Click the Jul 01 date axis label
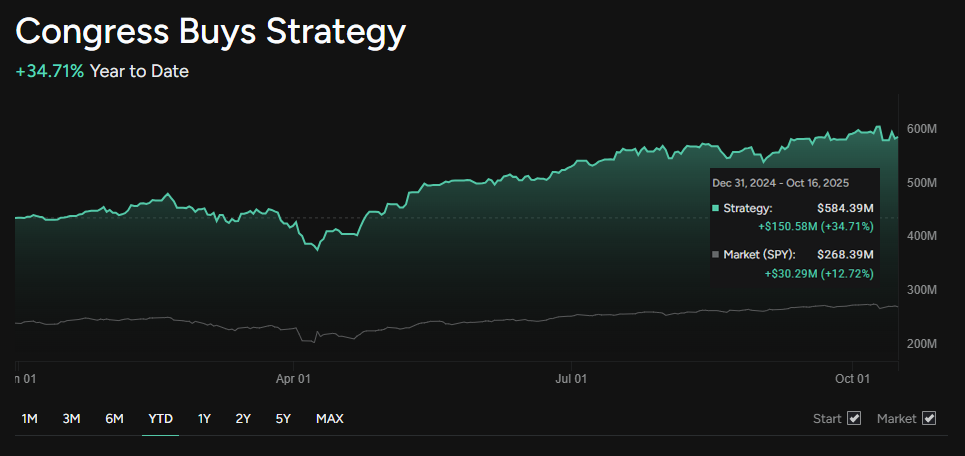This screenshot has width=965, height=456. (x=571, y=378)
